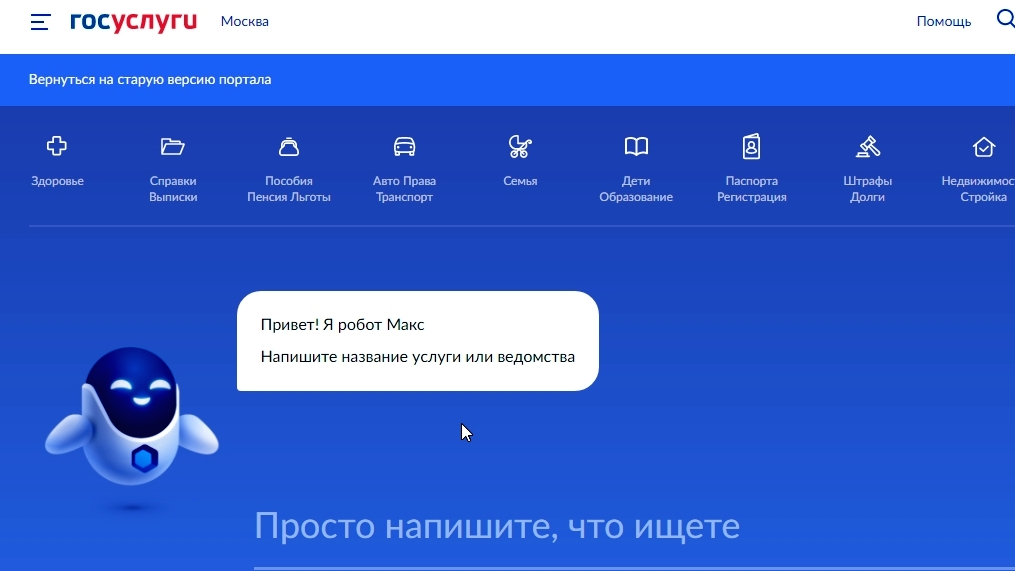
Task: Change the Москва location
Action: (245, 22)
